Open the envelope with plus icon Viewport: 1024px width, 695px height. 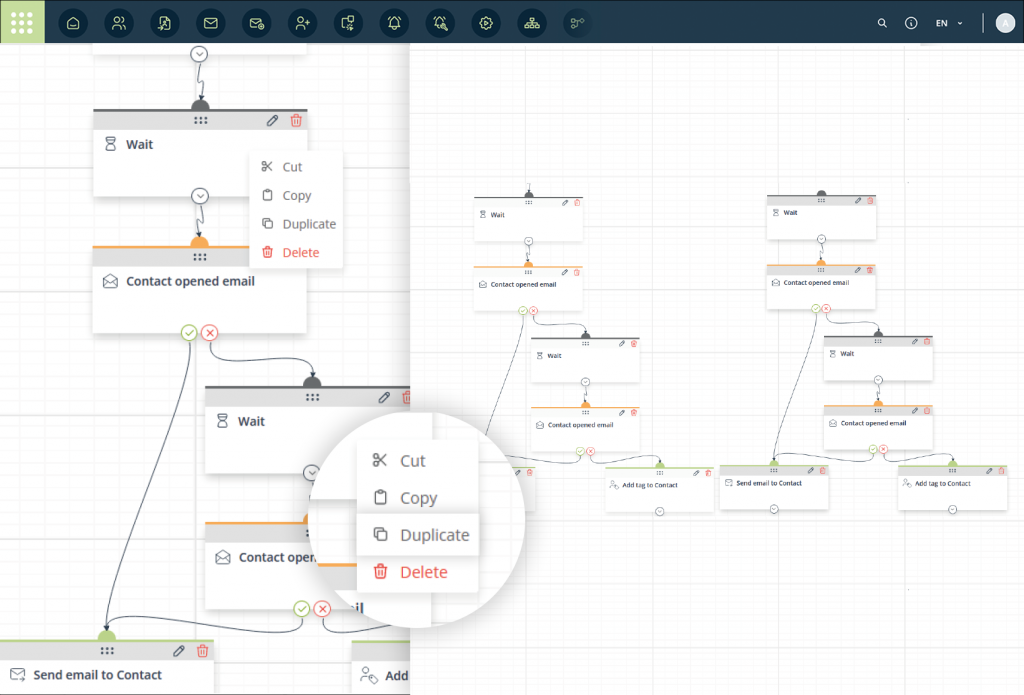pos(257,23)
